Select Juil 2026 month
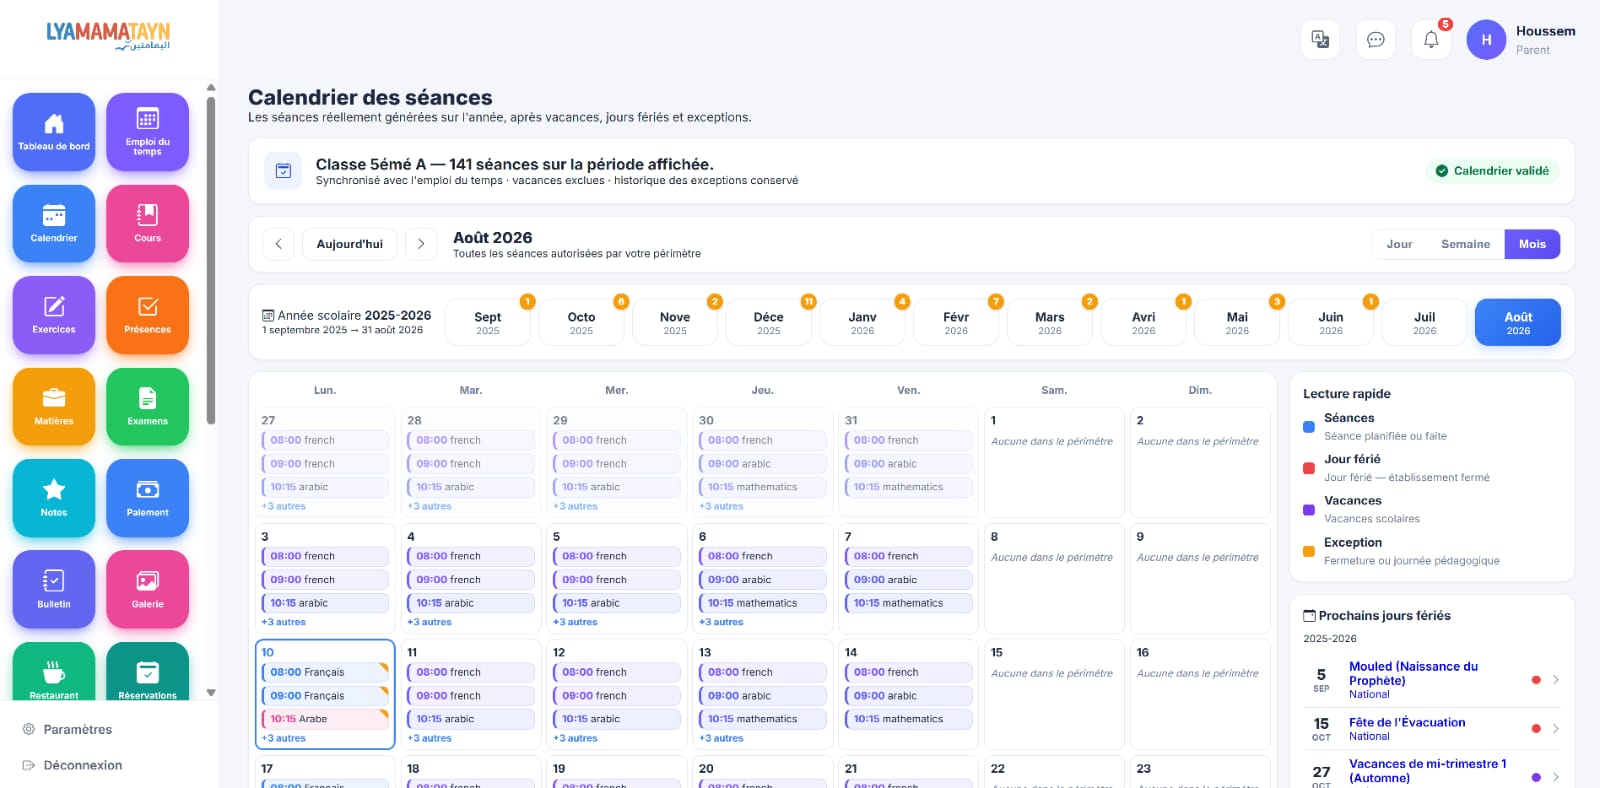 [x=1425, y=323]
